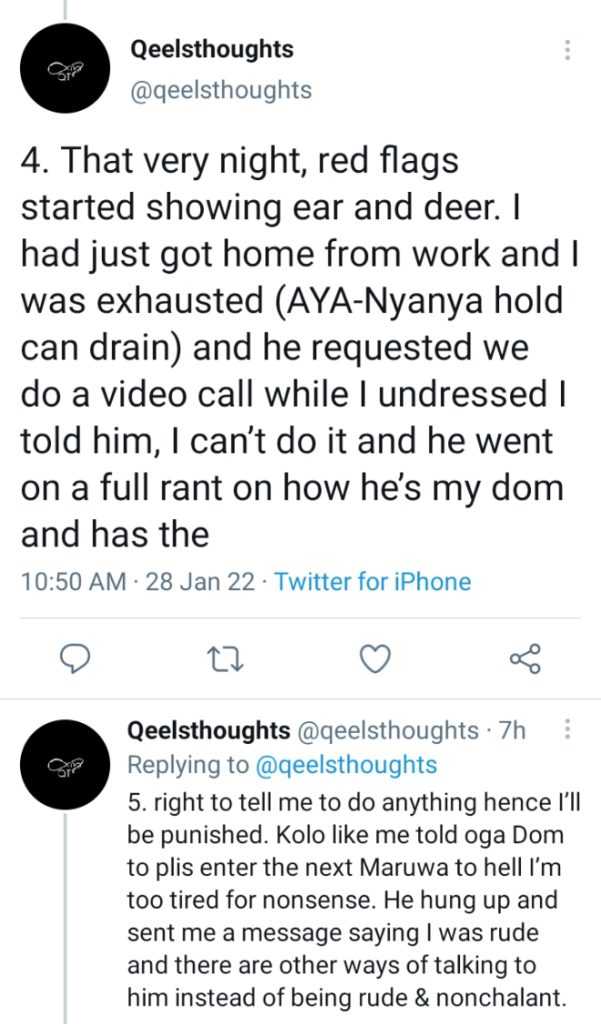Open the main tweet's profile avatar
The width and height of the screenshot is (601, 1024).
pyautogui.click(x=66, y=68)
